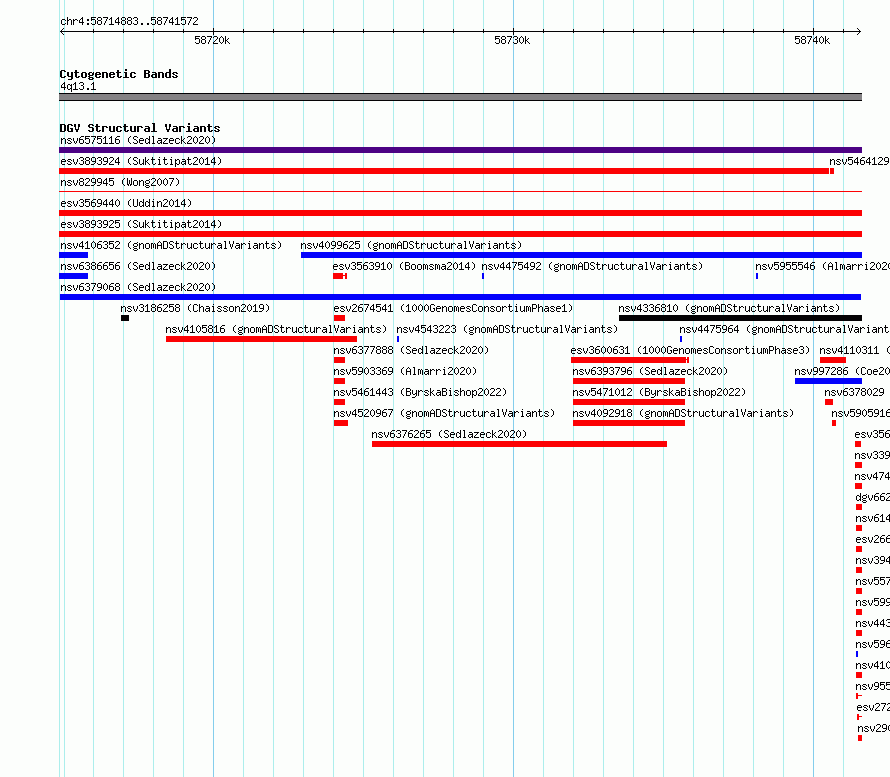Click the blue bar under nsv4099625
The image size is (890, 777).
coord(581,255)
